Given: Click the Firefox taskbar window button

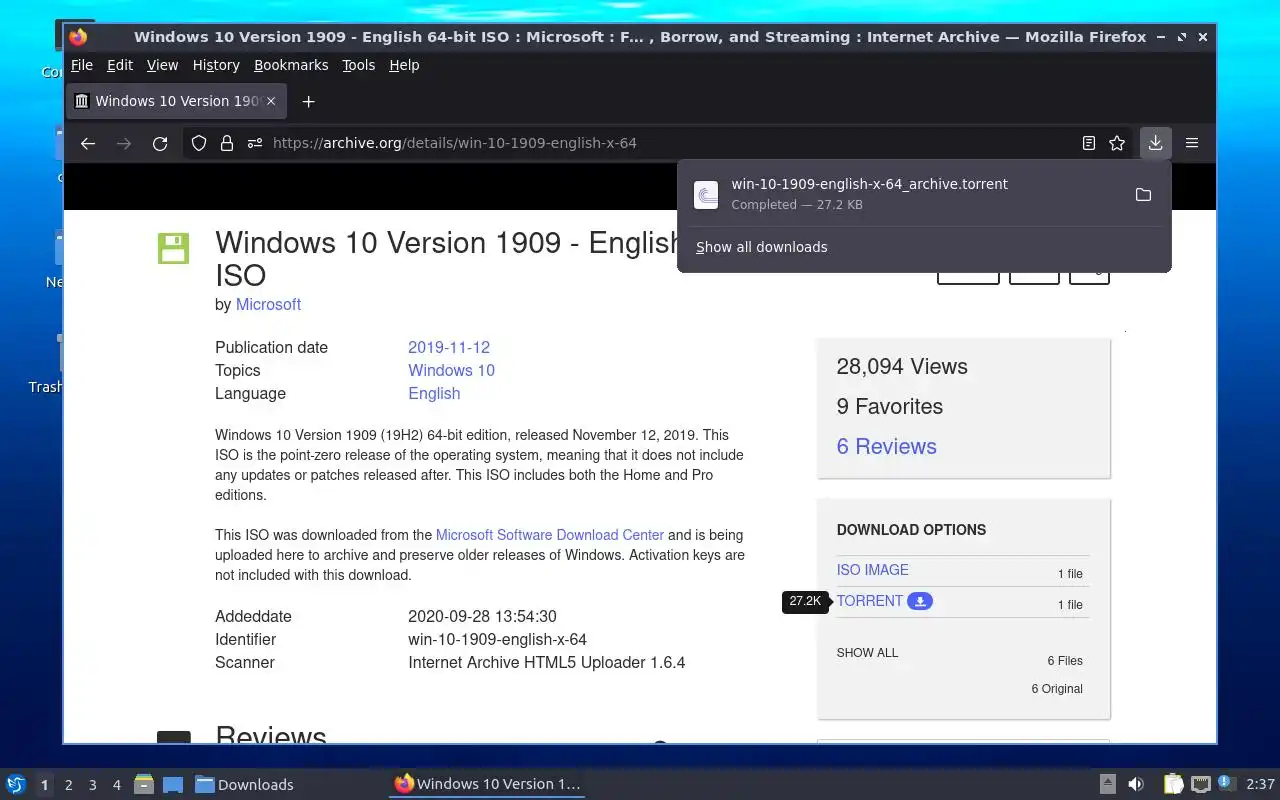Looking at the screenshot, I should [x=487, y=784].
